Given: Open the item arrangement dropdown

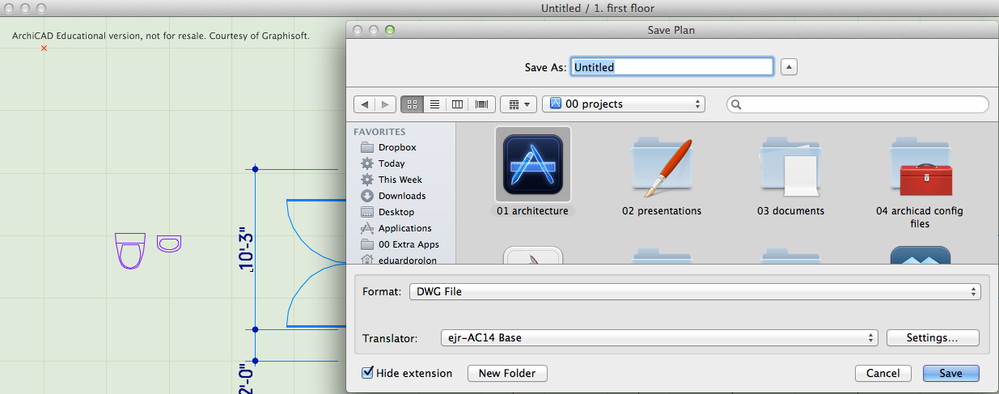Looking at the screenshot, I should click(x=519, y=104).
